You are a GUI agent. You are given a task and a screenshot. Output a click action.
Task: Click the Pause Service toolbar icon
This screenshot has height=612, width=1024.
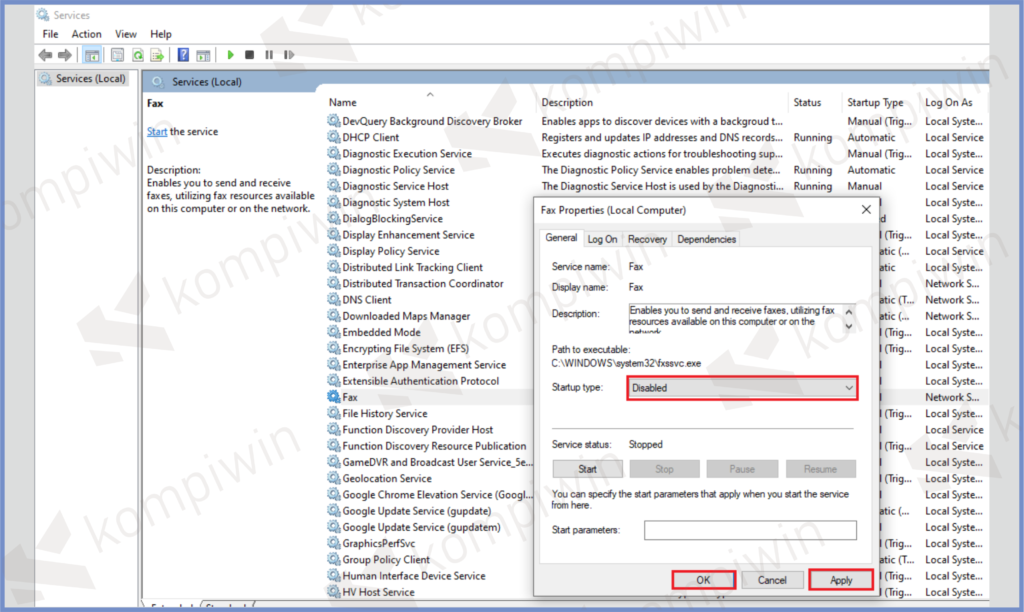pyautogui.click(x=269, y=55)
